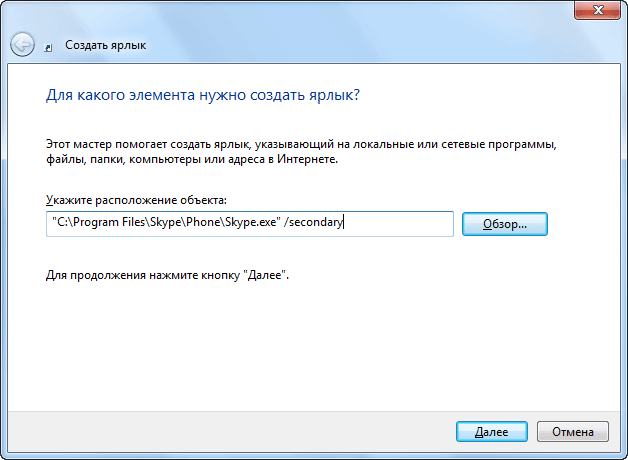The image size is (628, 460).
Task: Click the Создать ярлык window title text
Action: point(103,45)
